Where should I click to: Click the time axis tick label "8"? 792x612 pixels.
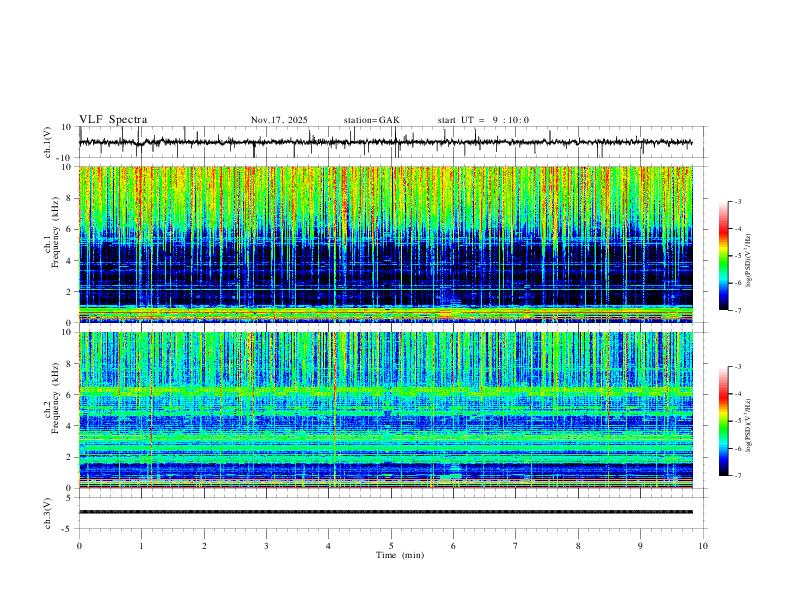click(x=578, y=546)
